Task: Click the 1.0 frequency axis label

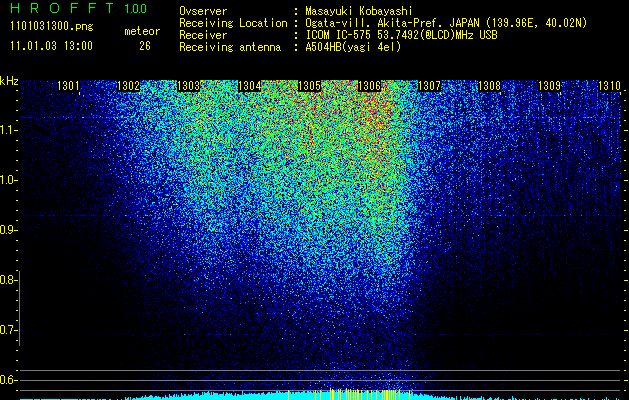Action: 8,180
